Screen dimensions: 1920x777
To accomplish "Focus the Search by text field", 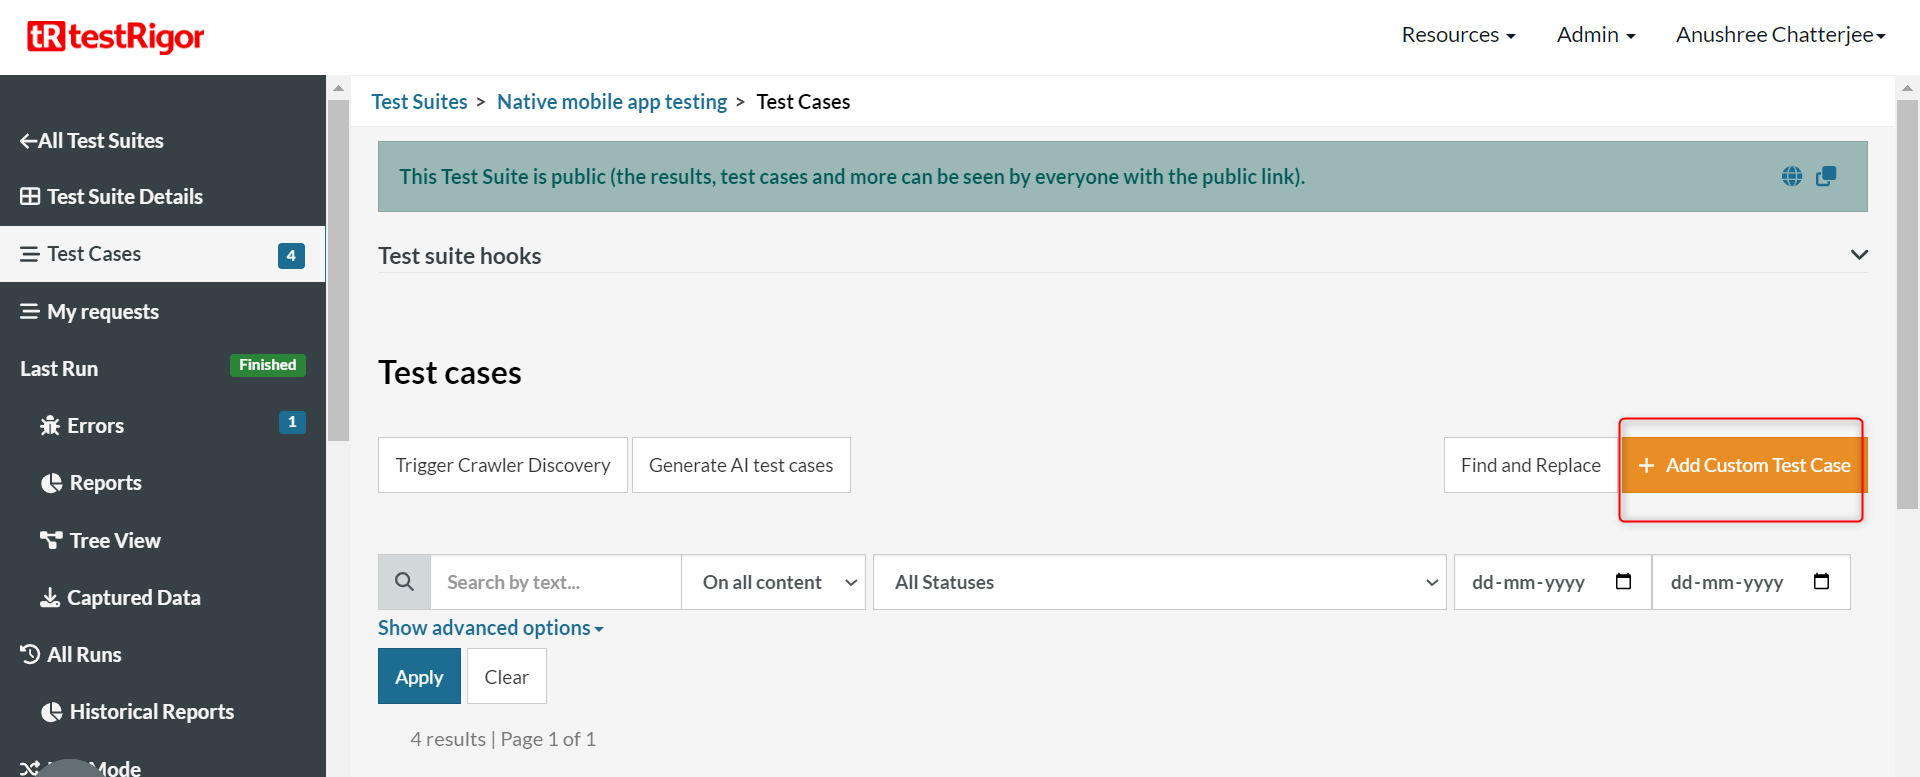I will tap(555, 582).
